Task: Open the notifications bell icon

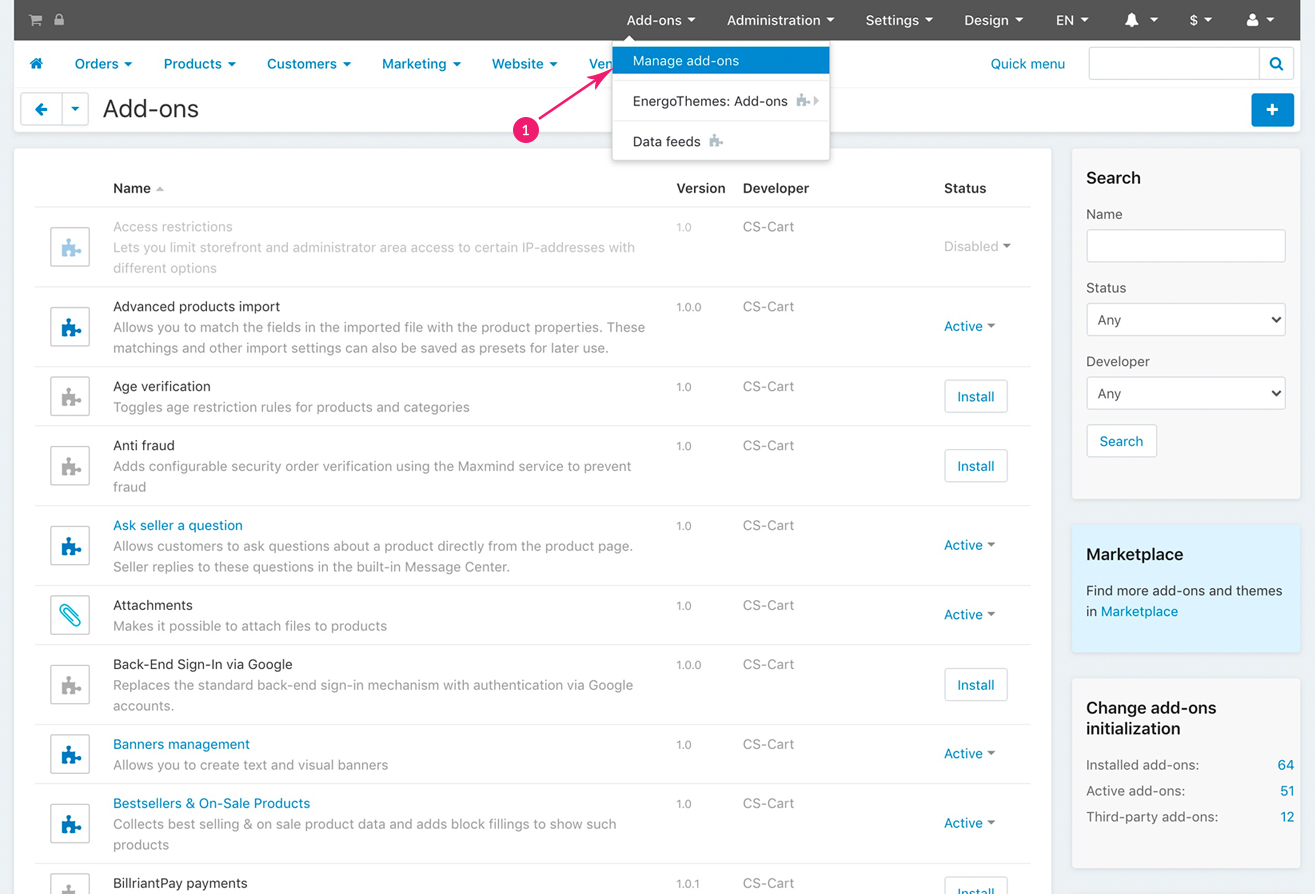Action: pyautogui.click(x=1141, y=20)
